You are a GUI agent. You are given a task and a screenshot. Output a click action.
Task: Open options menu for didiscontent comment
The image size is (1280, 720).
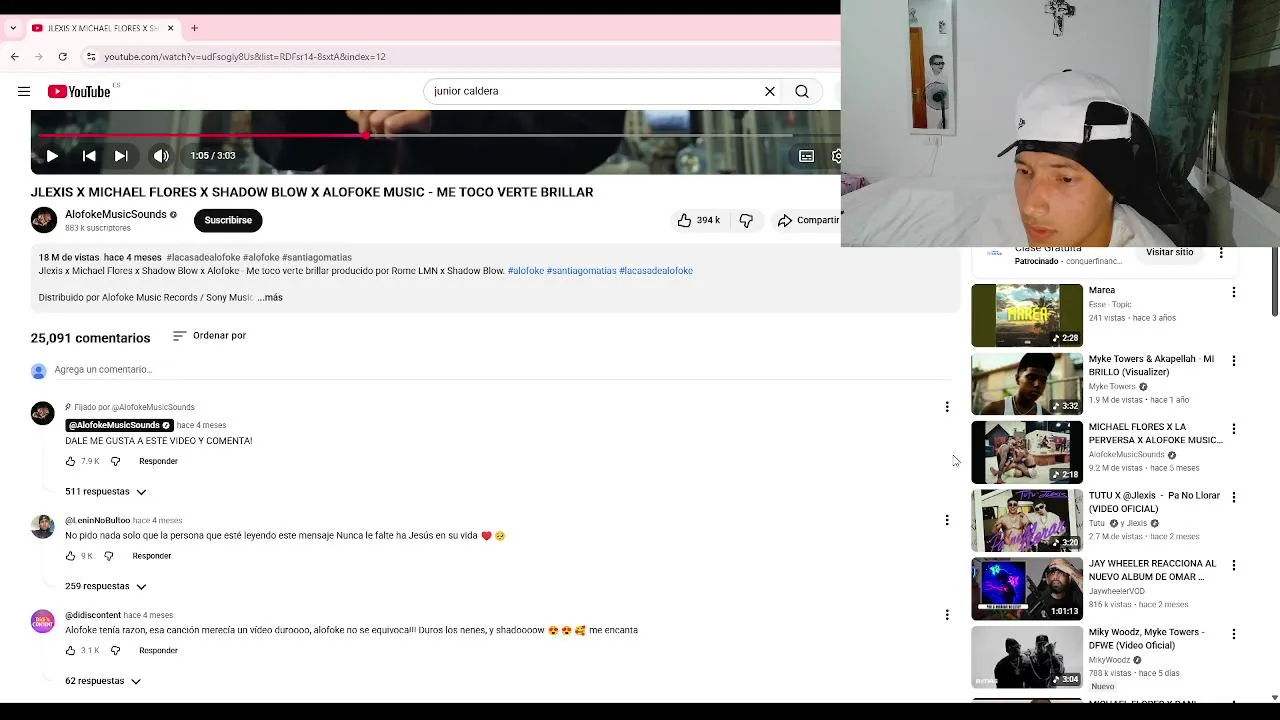947,615
